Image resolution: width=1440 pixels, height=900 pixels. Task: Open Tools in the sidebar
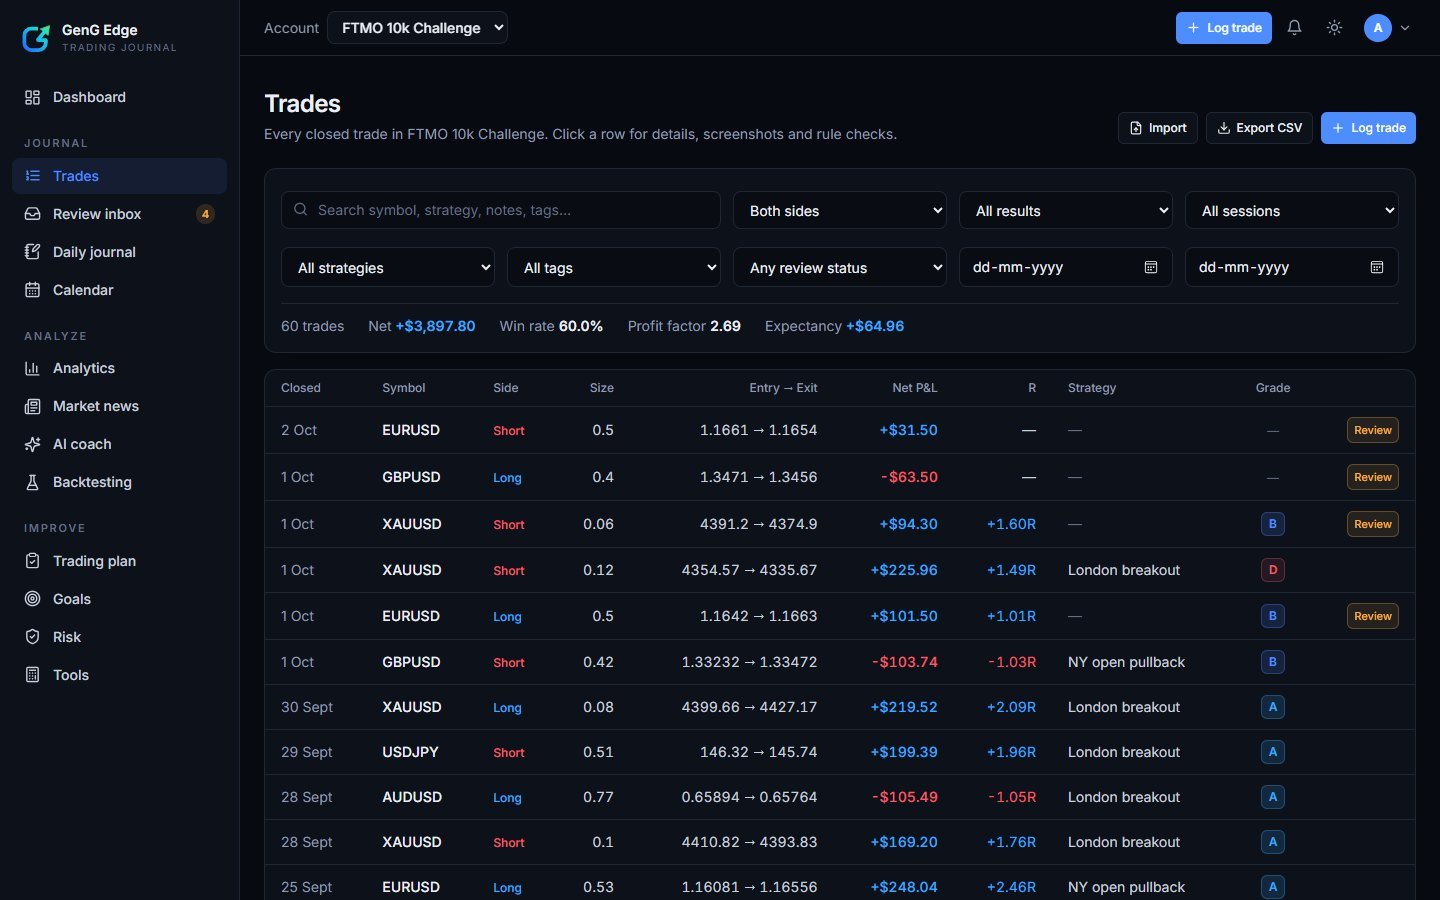tap(119, 675)
